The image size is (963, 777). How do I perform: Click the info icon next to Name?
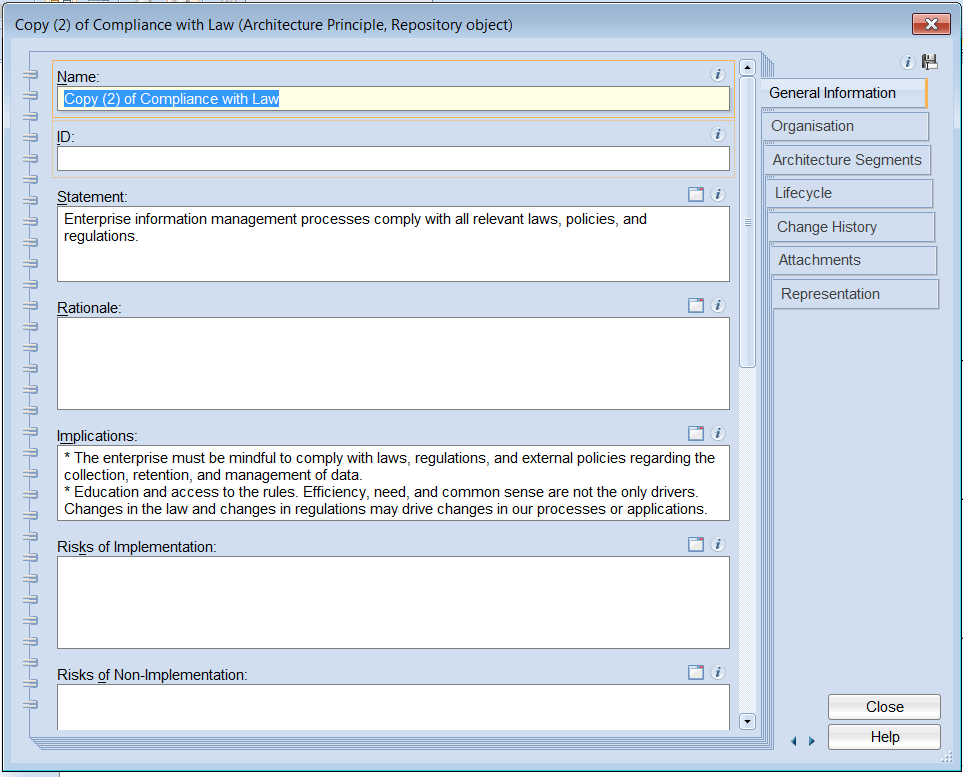click(x=717, y=74)
